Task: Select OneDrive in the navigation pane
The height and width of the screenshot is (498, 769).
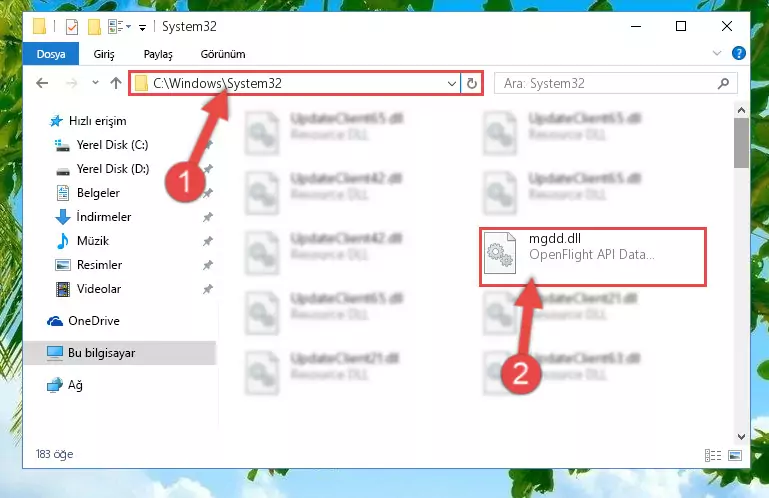Action: pos(94,321)
